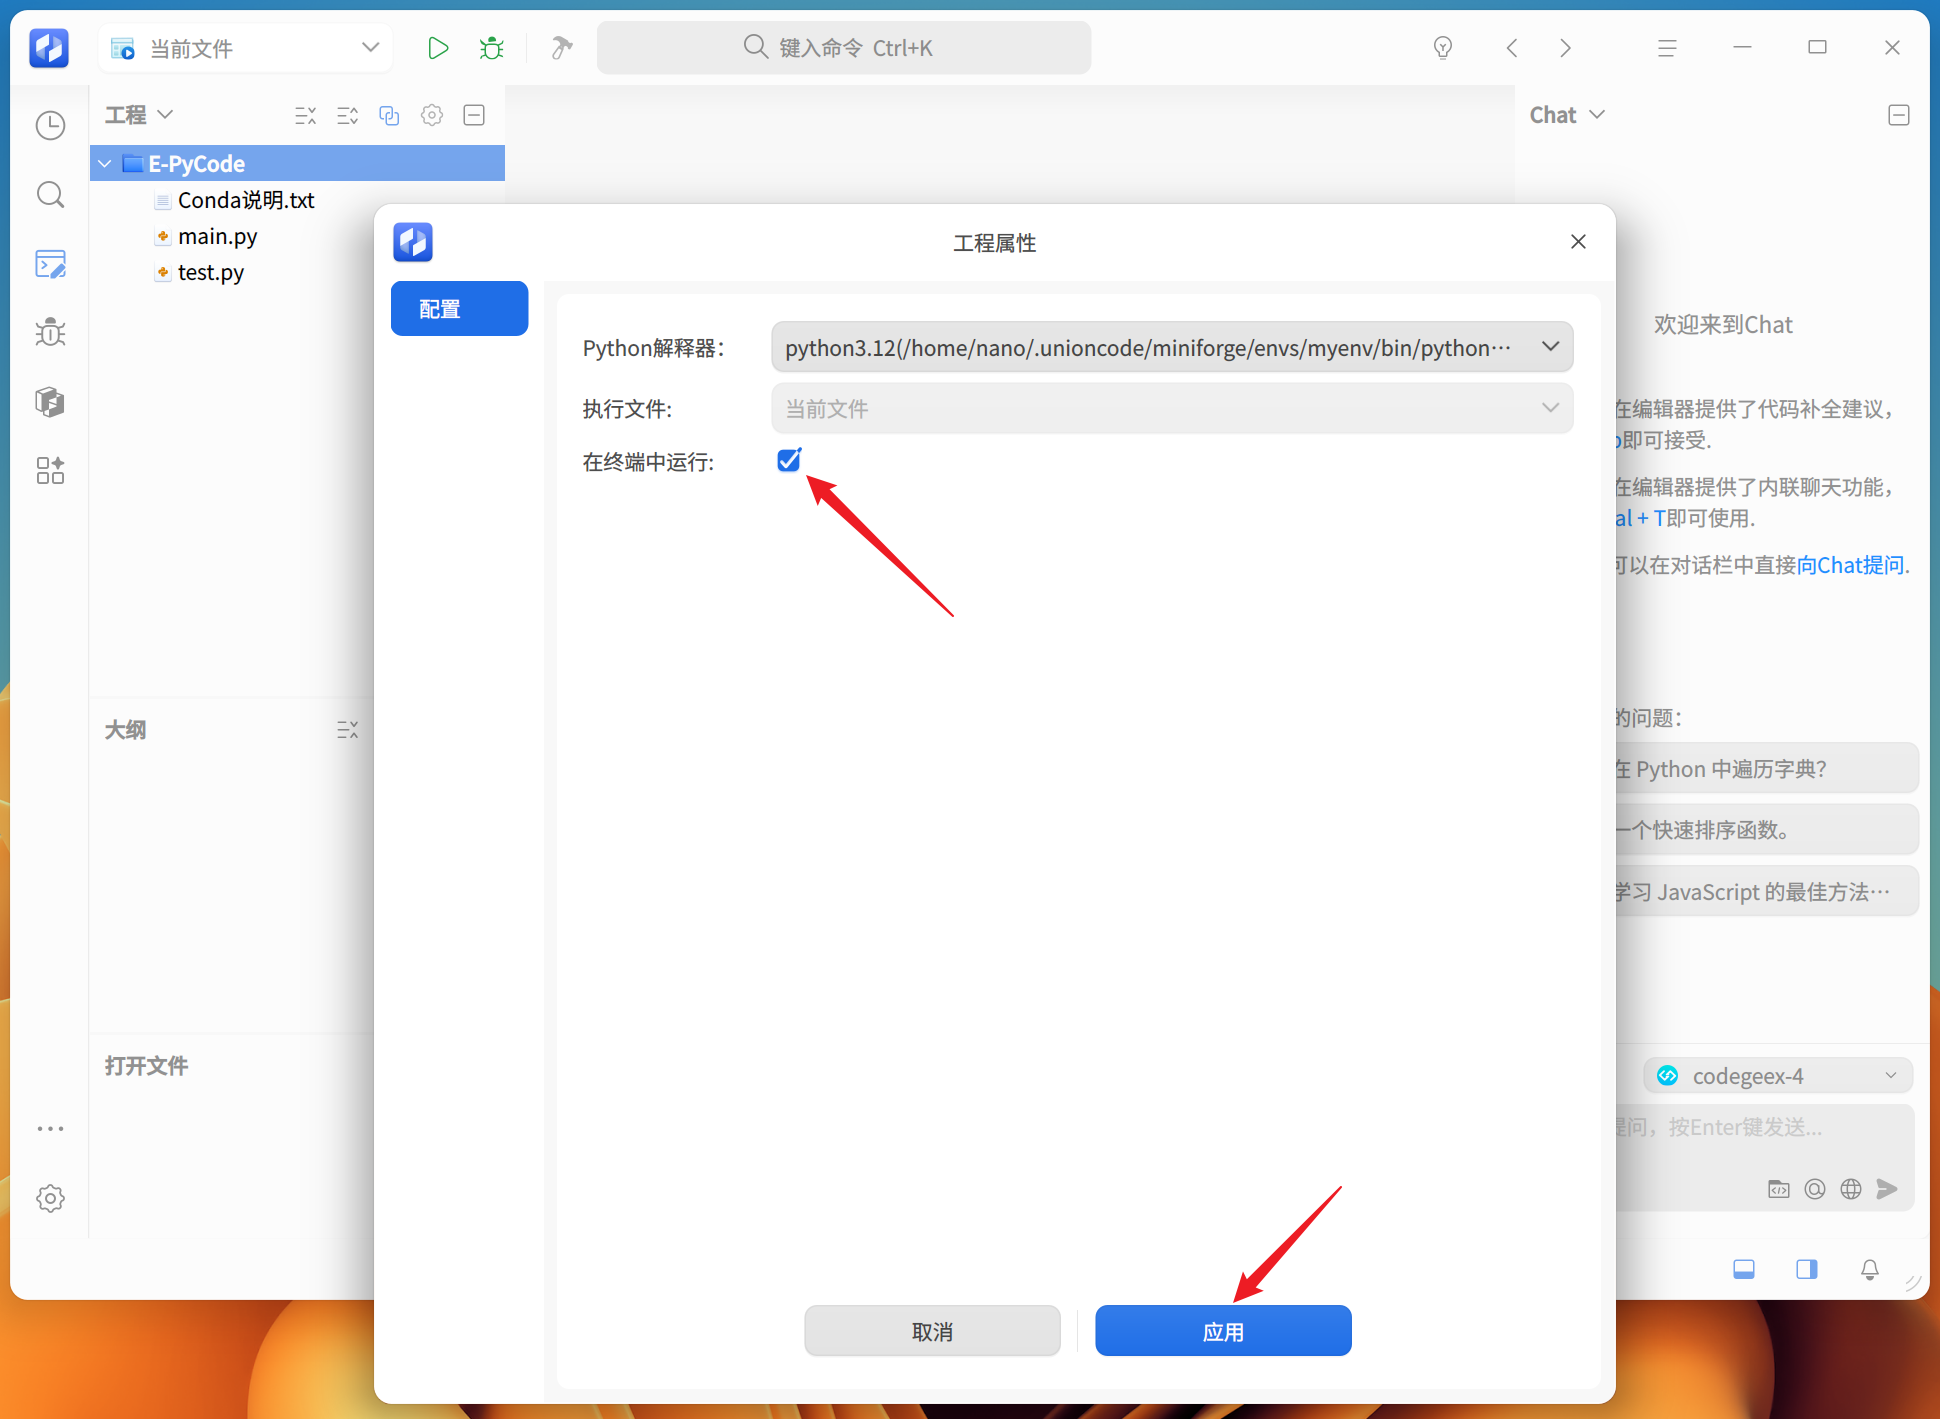Click the blue copy icon in project panel
Image resolution: width=1940 pixels, height=1419 pixels.
tap(389, 116)
